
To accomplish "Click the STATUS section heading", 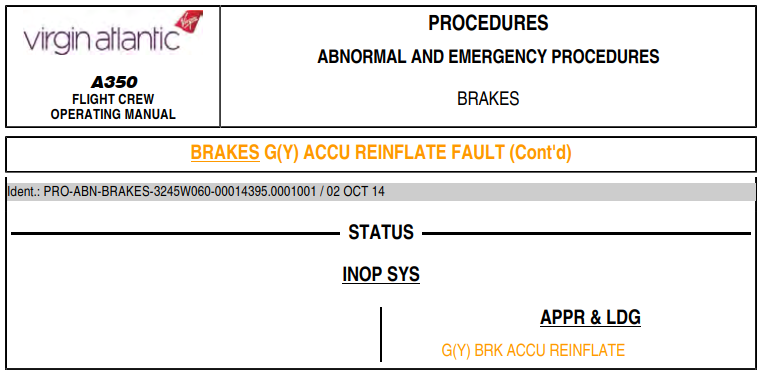I will (x=381, y=232).
